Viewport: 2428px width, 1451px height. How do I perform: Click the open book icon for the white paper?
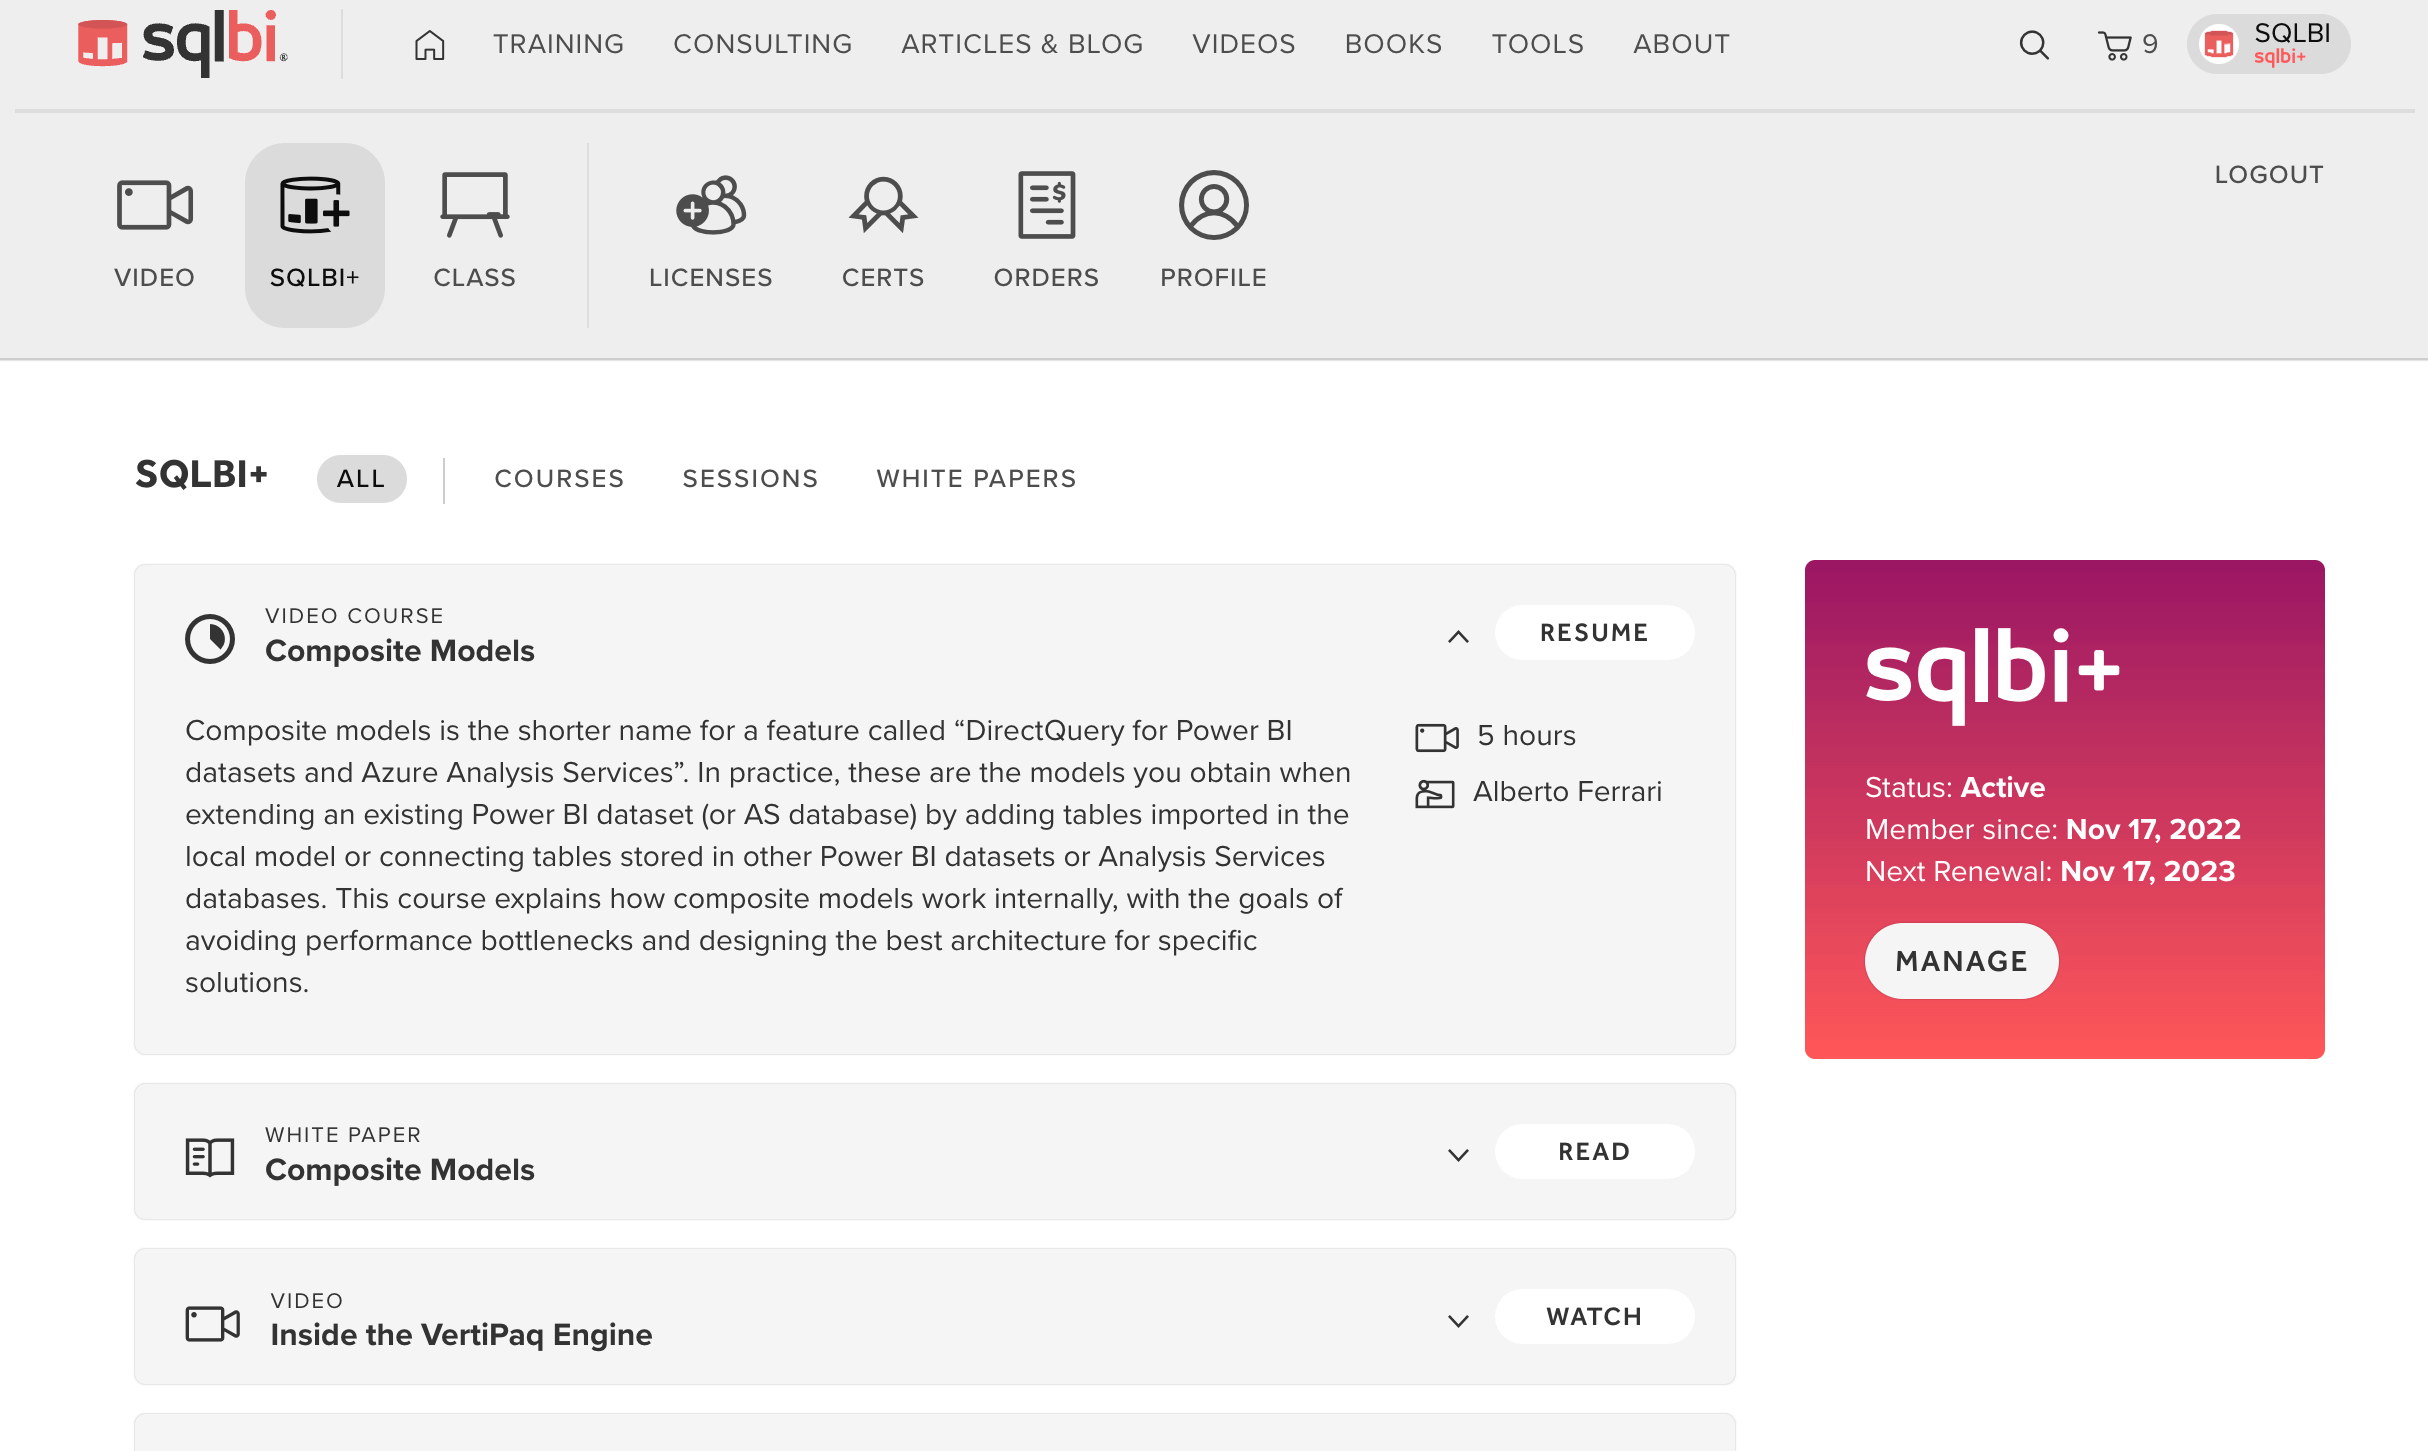pyautogui.click(x=210, y=1157)
